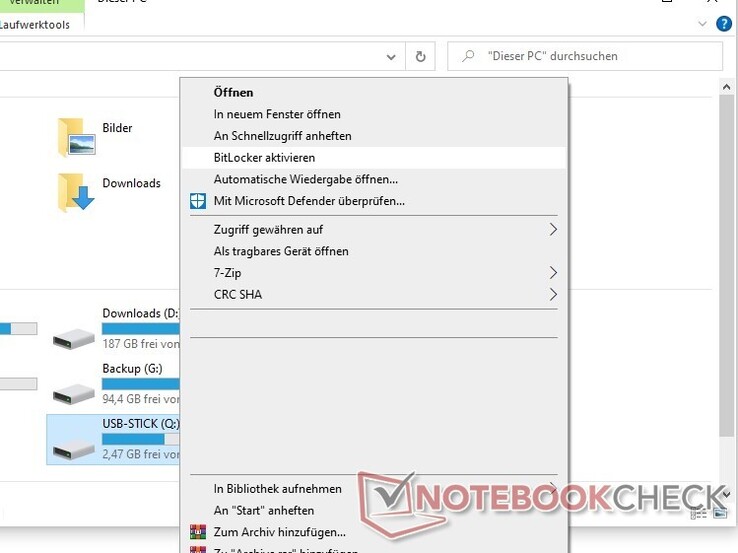The width and height of the screenshot is (738, 553).
Task: Click the Downloads (D:) usage bar
Action: coord(141,329)
